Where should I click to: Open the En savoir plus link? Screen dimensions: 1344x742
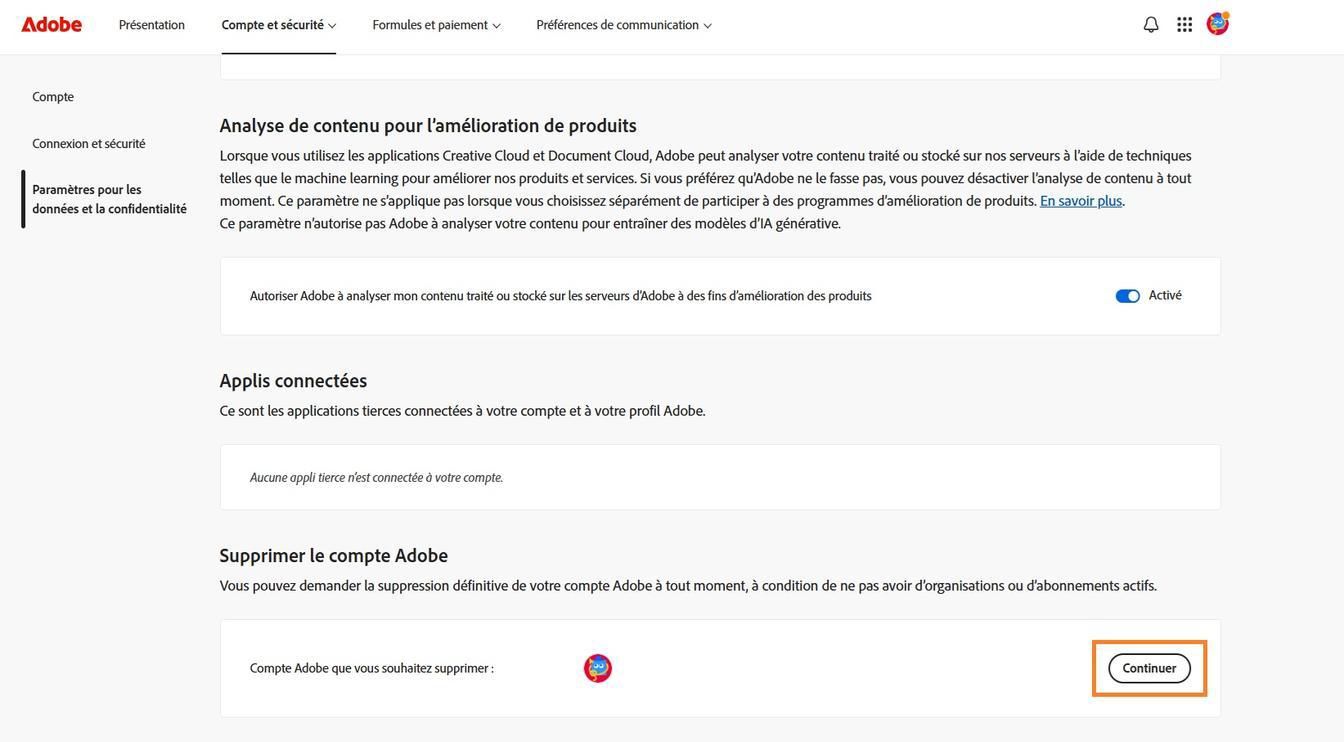tap(1081, 200)
